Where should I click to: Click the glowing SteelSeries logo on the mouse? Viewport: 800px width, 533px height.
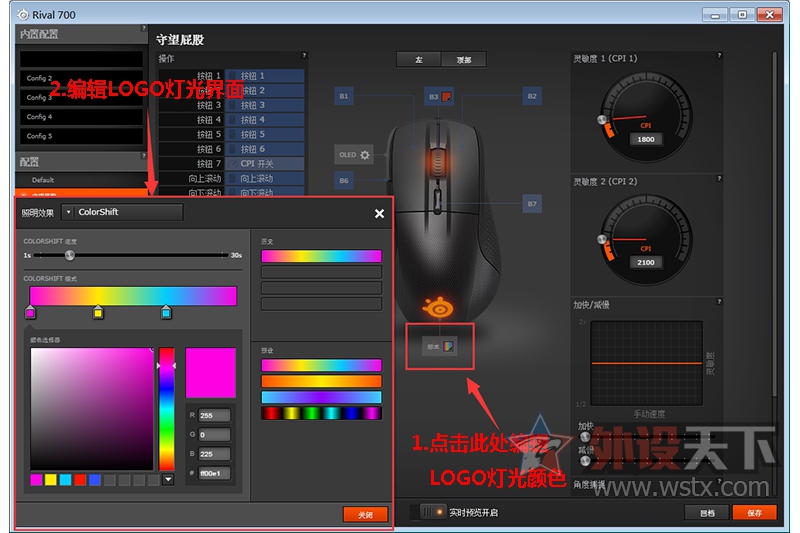(438, 308)
